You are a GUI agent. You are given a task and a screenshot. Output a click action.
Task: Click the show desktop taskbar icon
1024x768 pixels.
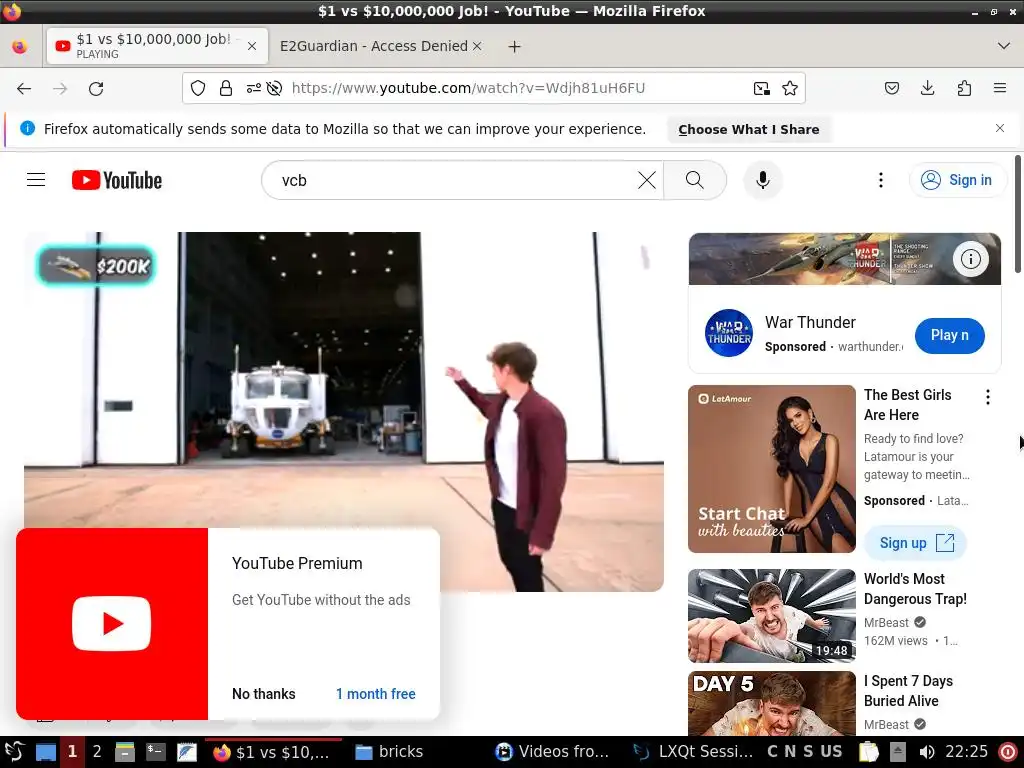(45, 752)
